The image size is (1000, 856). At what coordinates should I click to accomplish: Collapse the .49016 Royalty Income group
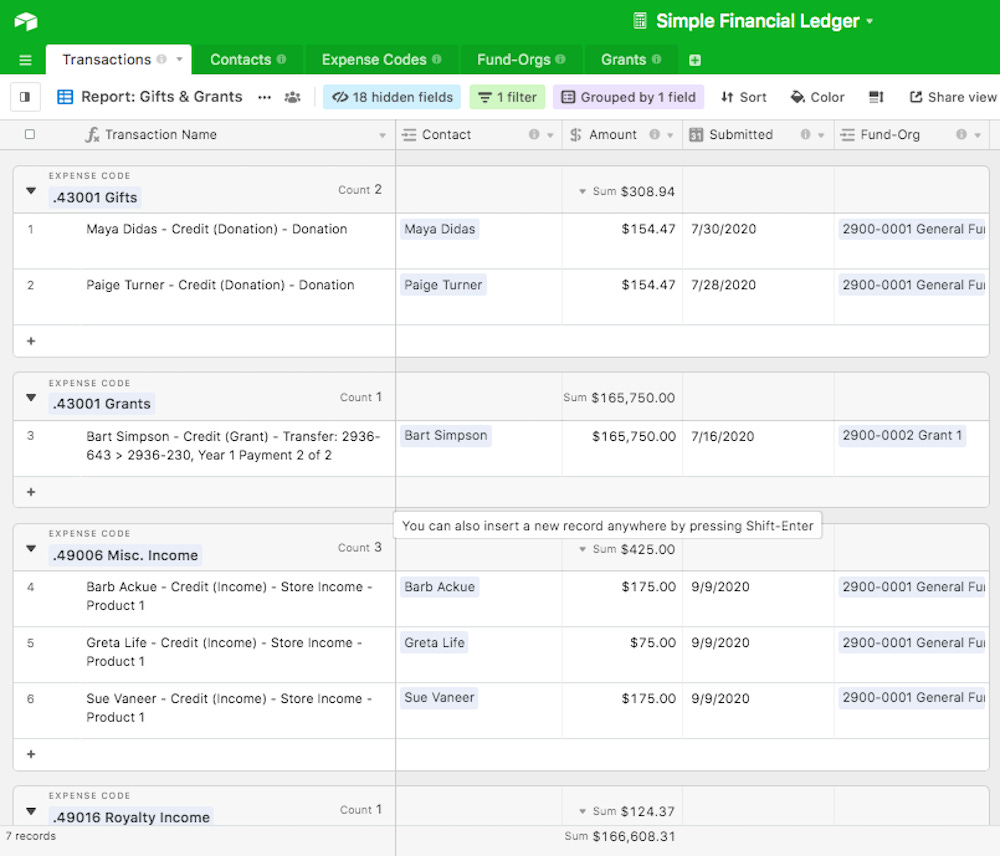pos(31,811)
